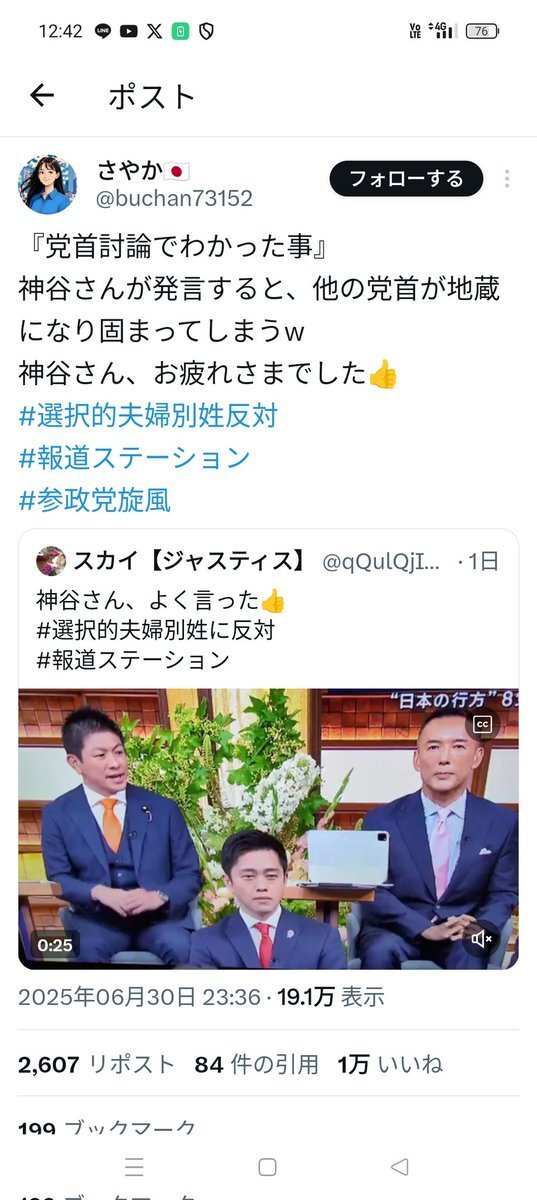Go back using the top-left arrow
This screenshot has width=537, height=1200.
pos(41,96)
